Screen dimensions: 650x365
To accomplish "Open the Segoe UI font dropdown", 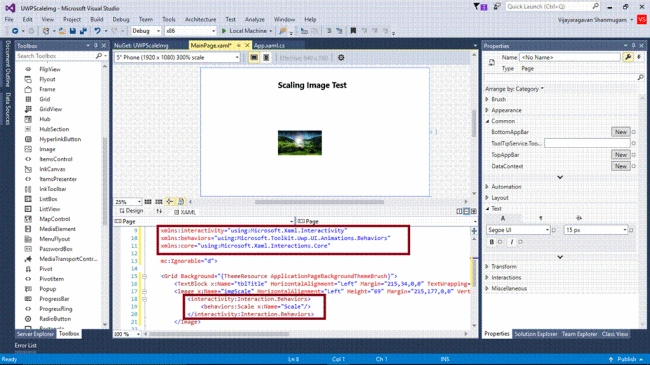I will coord(518,230).
